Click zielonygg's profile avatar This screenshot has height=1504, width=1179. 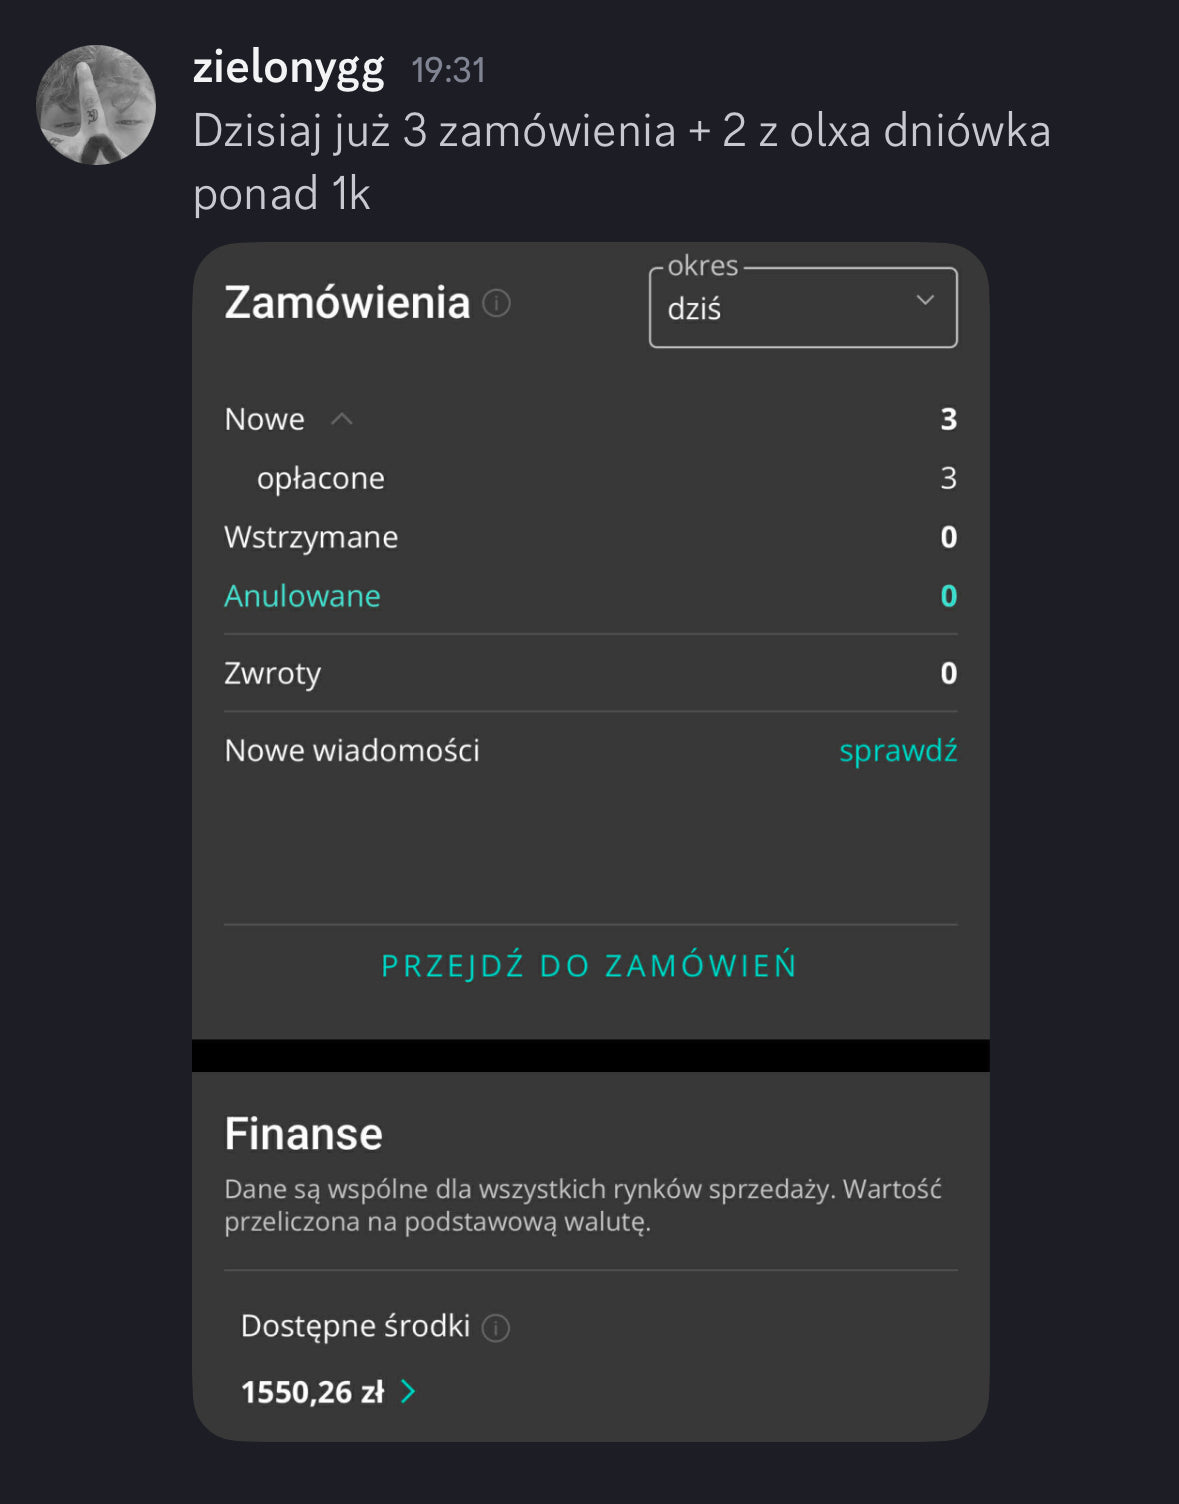click(96, 104)
